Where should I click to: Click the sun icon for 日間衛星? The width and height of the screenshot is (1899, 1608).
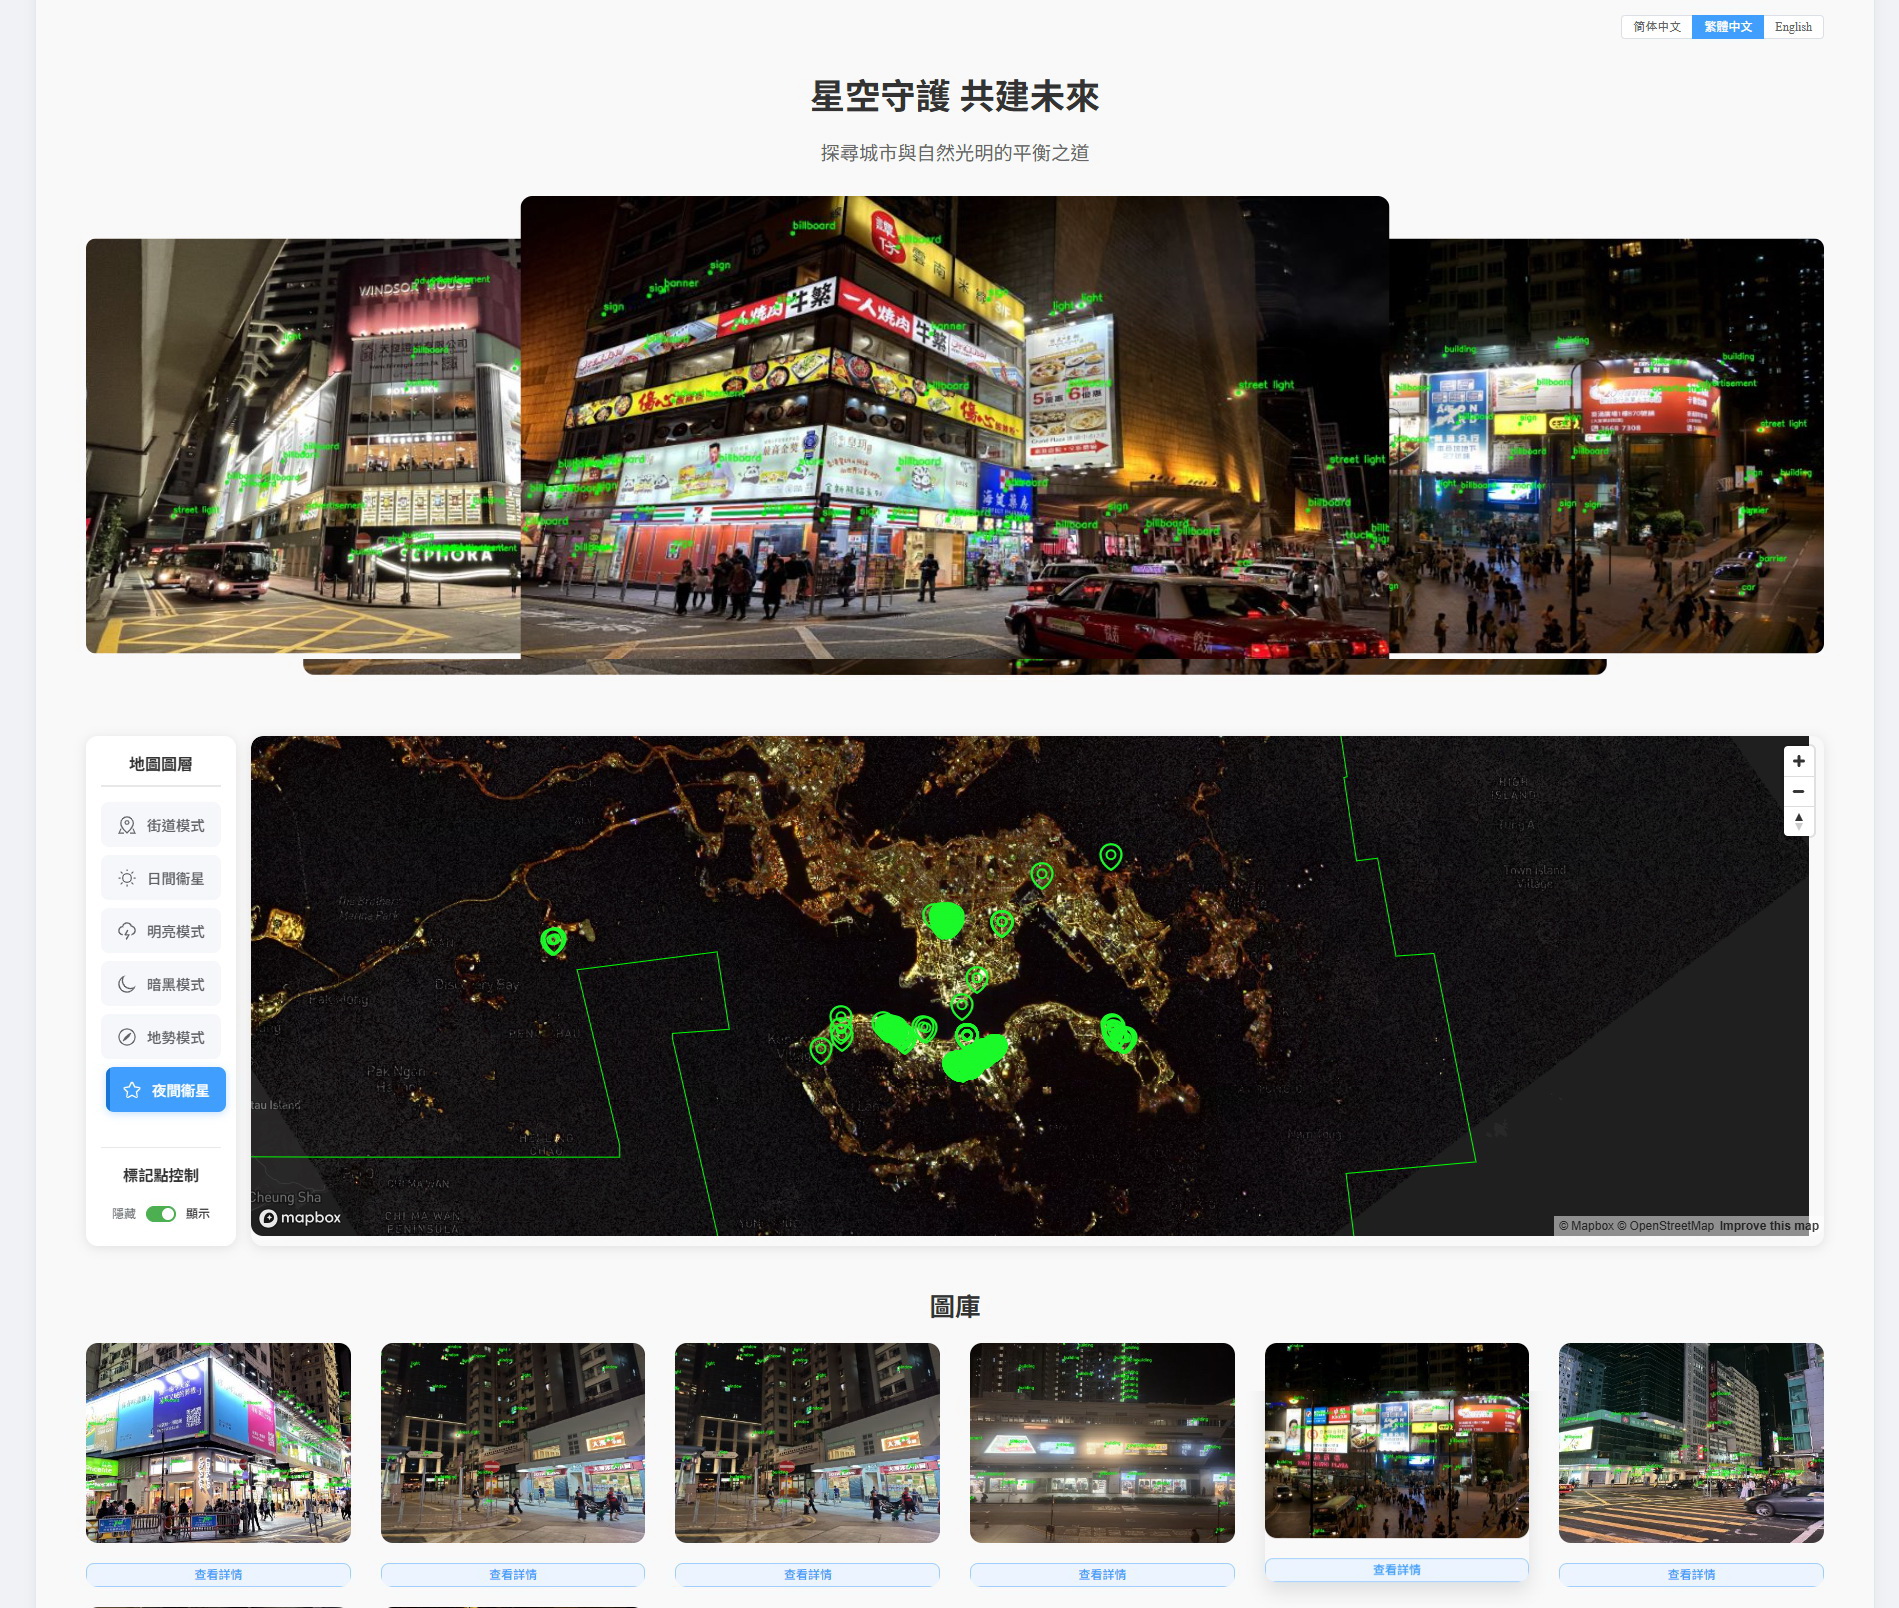coord(127,878)
